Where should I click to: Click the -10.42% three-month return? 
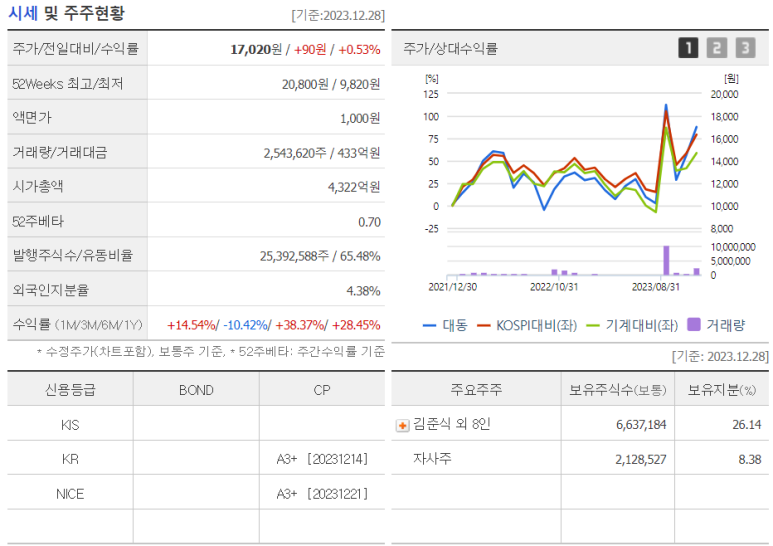[x=245, y=325]
